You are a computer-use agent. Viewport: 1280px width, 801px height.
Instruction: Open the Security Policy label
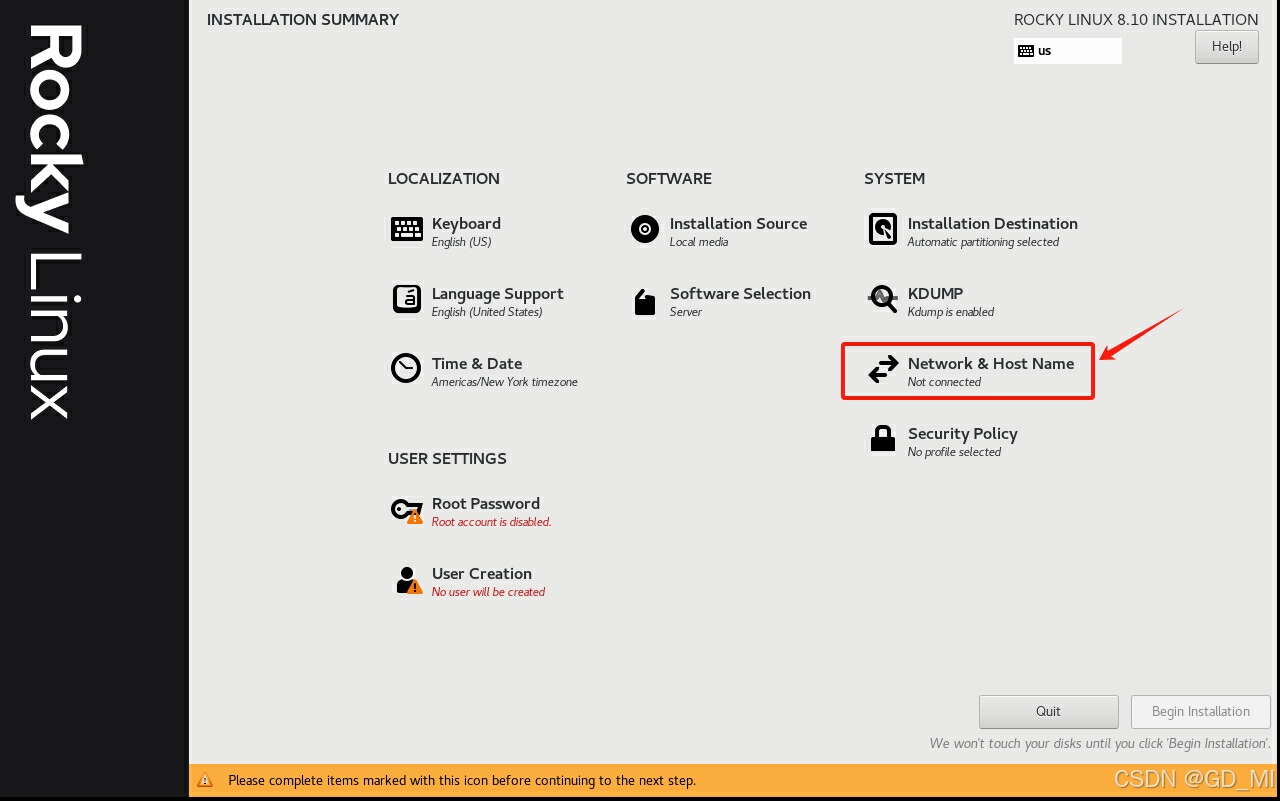tap(963, 433)
